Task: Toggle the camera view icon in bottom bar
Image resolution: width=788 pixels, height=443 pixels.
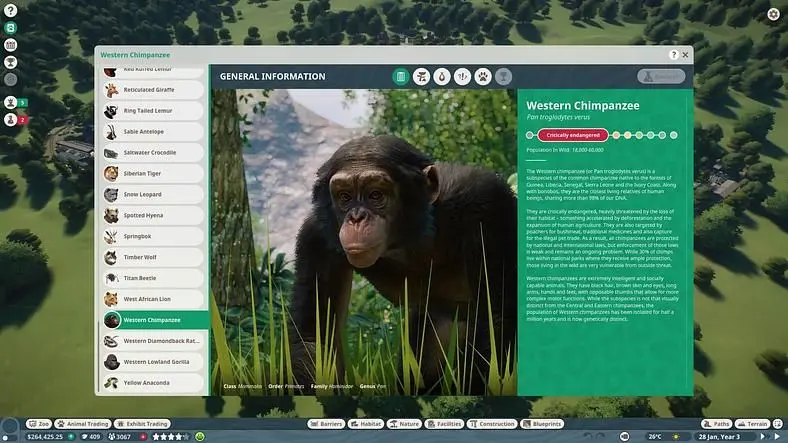Action: pyautogui.click(x=625, y=436)
